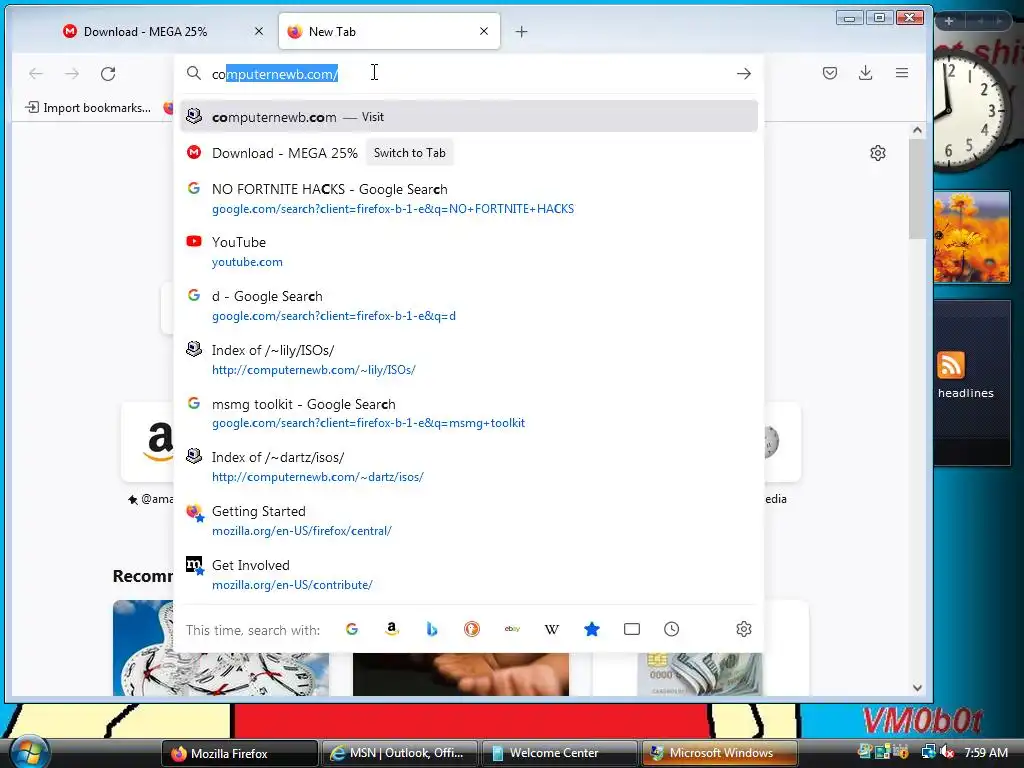Search this time with DuckDuckGo icon

[x=472, y=630]
